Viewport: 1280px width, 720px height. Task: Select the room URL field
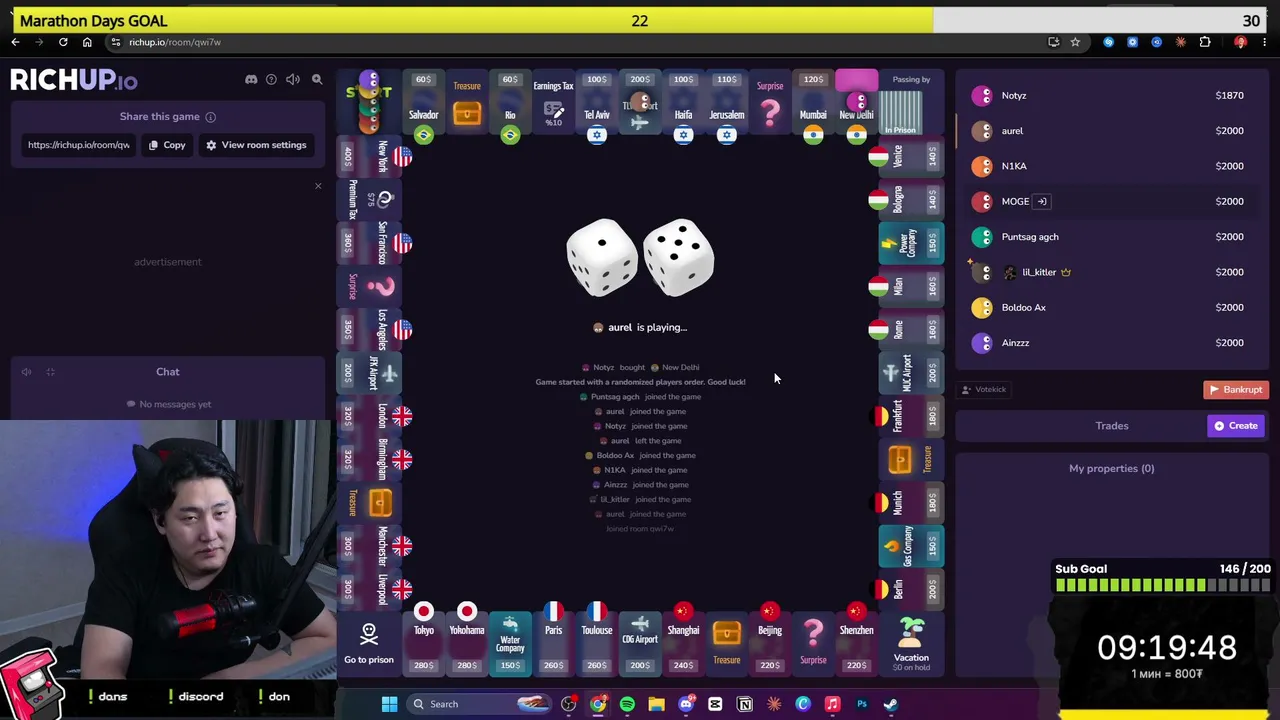(x=78, y=145)
